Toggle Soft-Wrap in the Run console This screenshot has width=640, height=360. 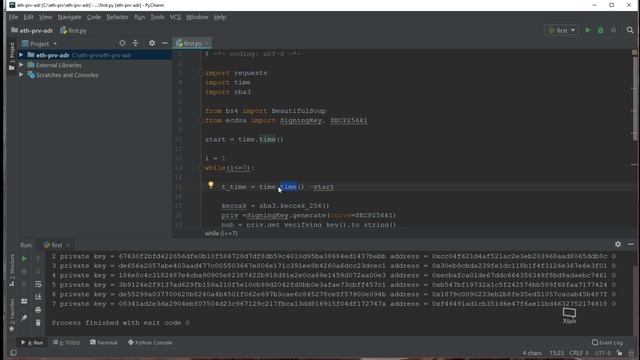38,284
